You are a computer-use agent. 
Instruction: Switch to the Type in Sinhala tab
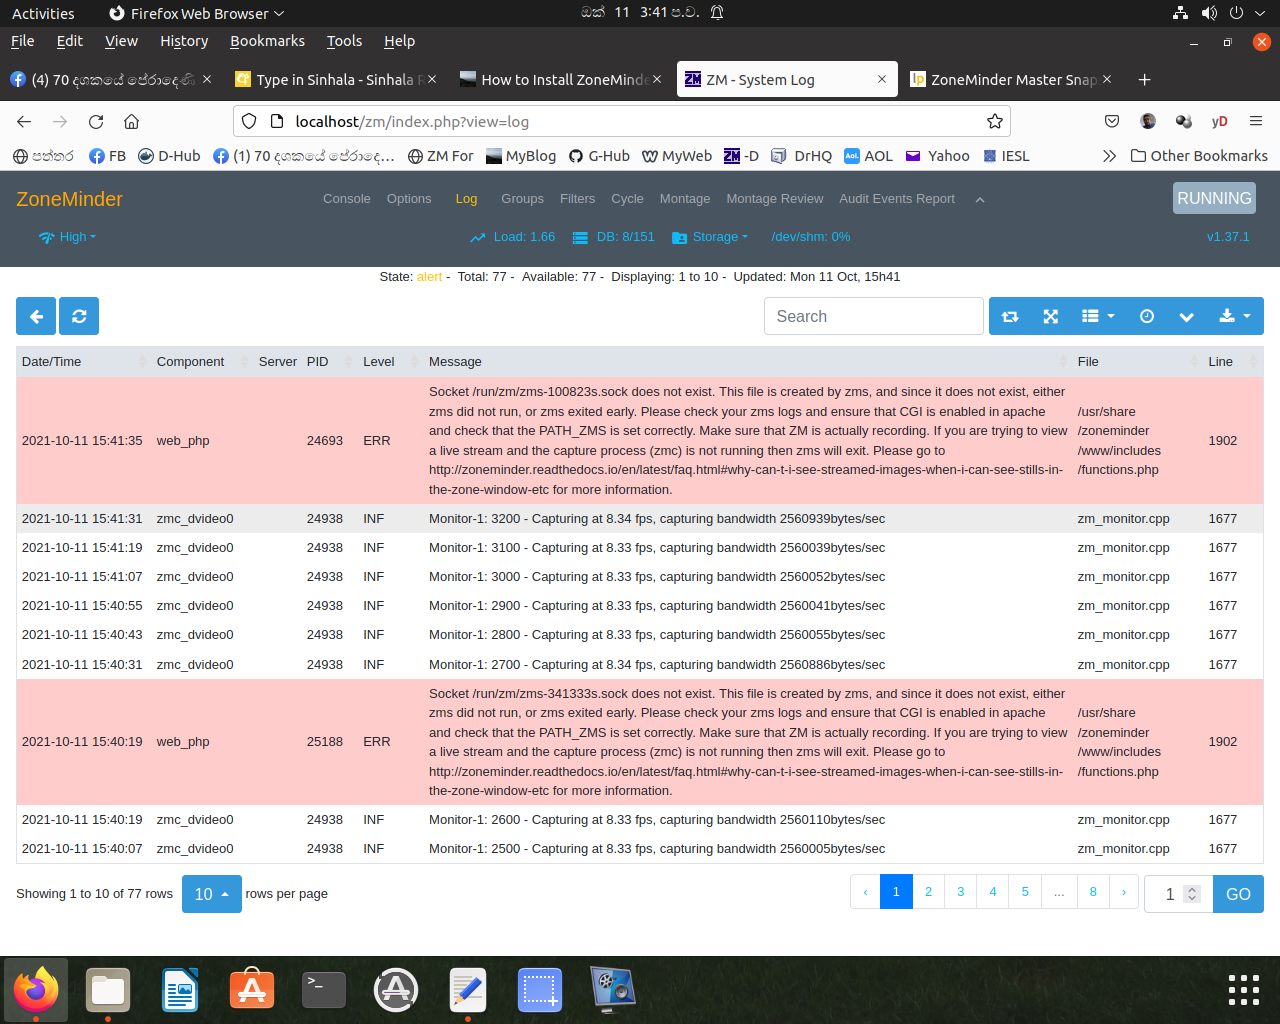(335, 79)
